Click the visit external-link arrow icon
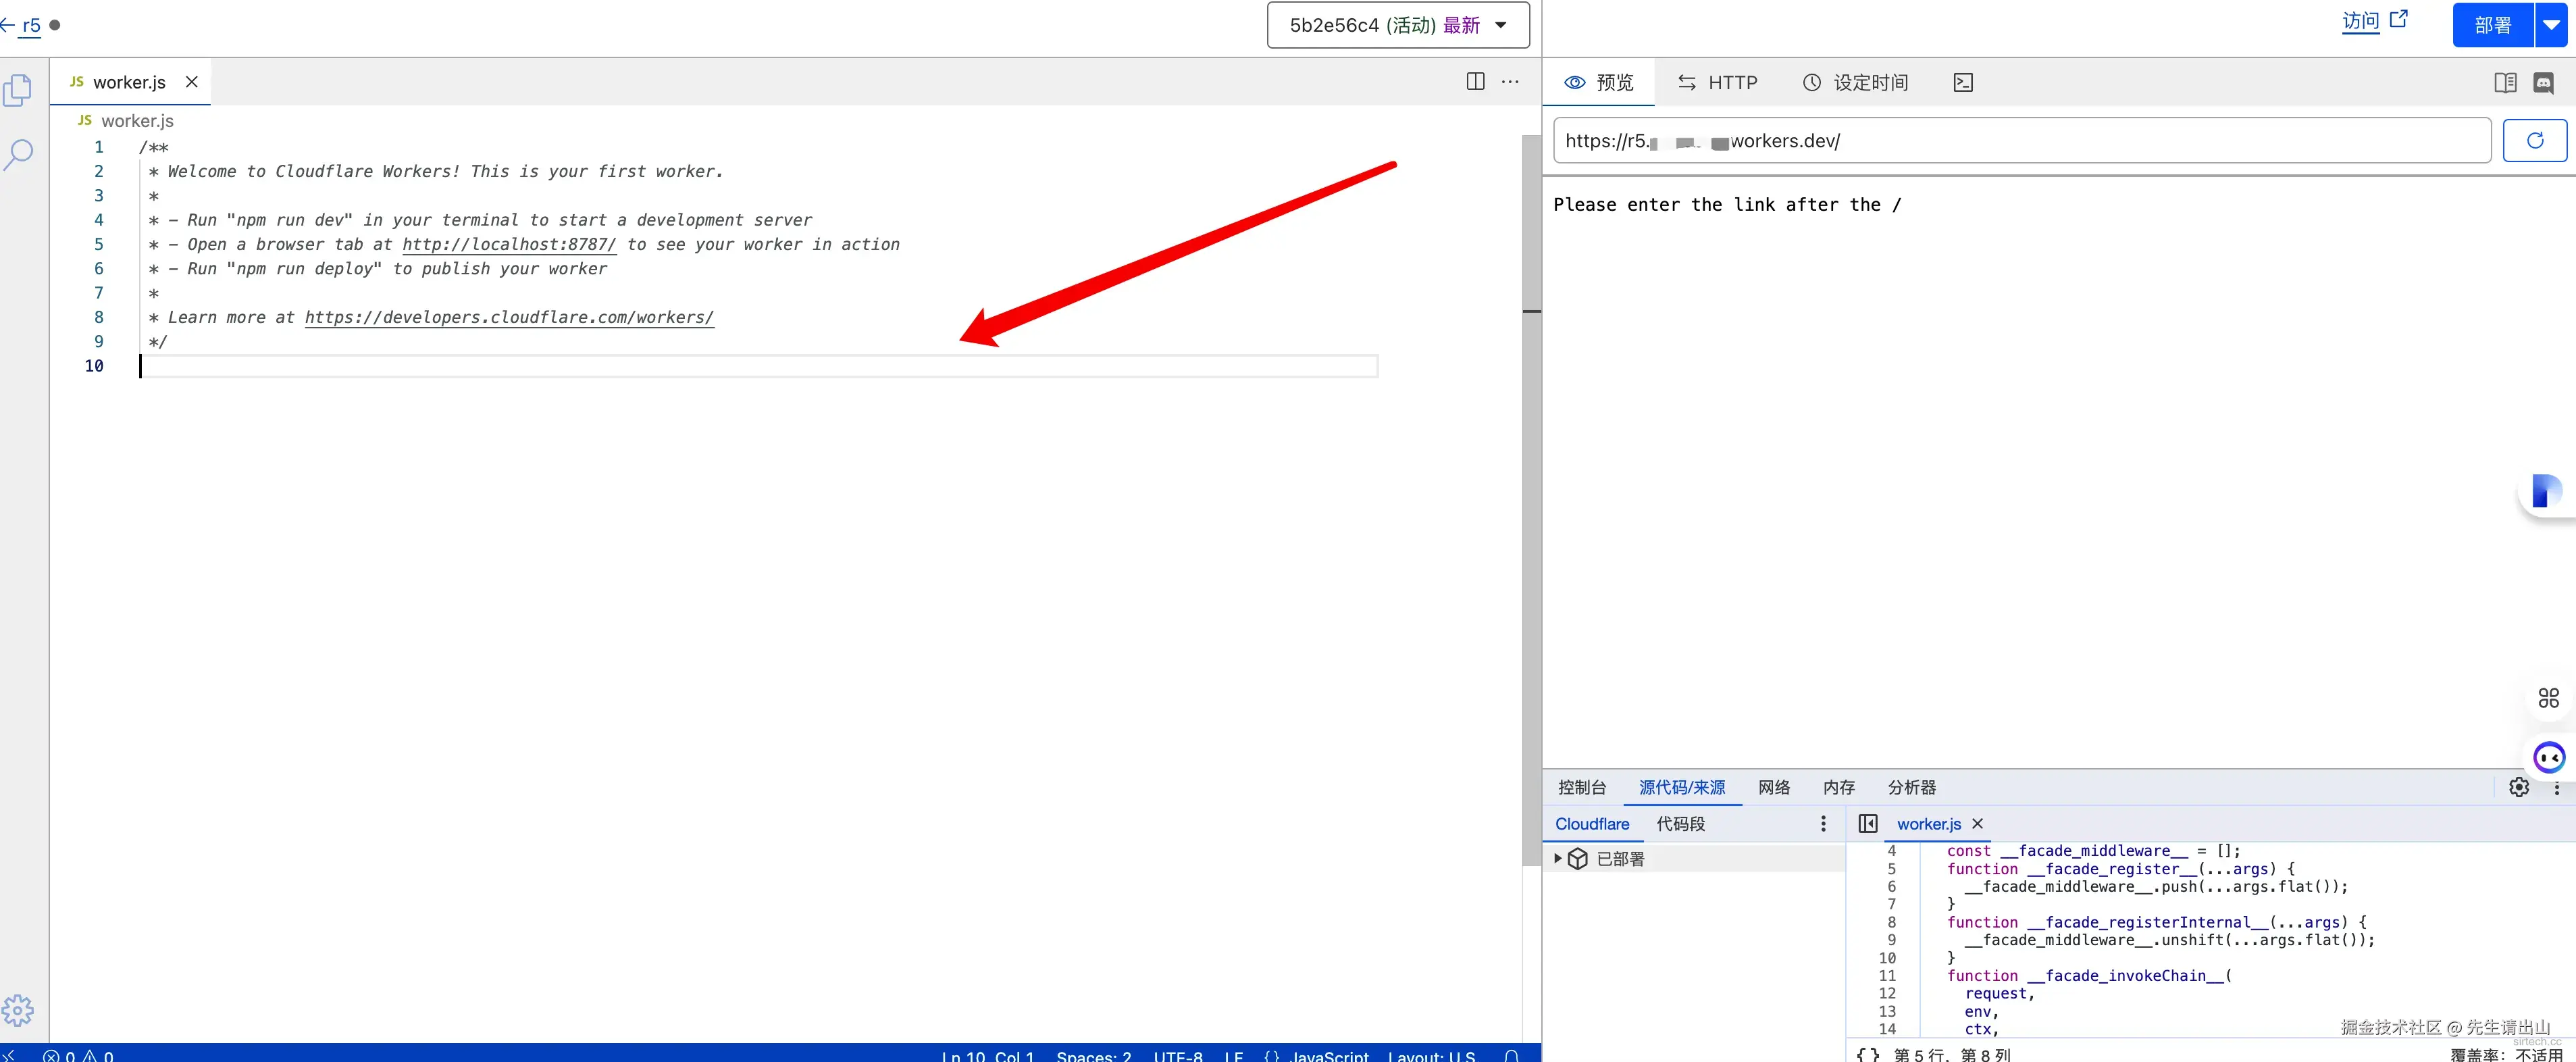This screenshot has height=1062, width=2576. tap(2399, 19)
